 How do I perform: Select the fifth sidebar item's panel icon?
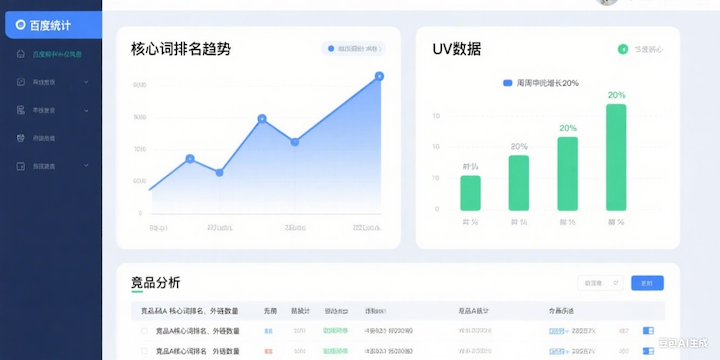[x=21, y=166]
